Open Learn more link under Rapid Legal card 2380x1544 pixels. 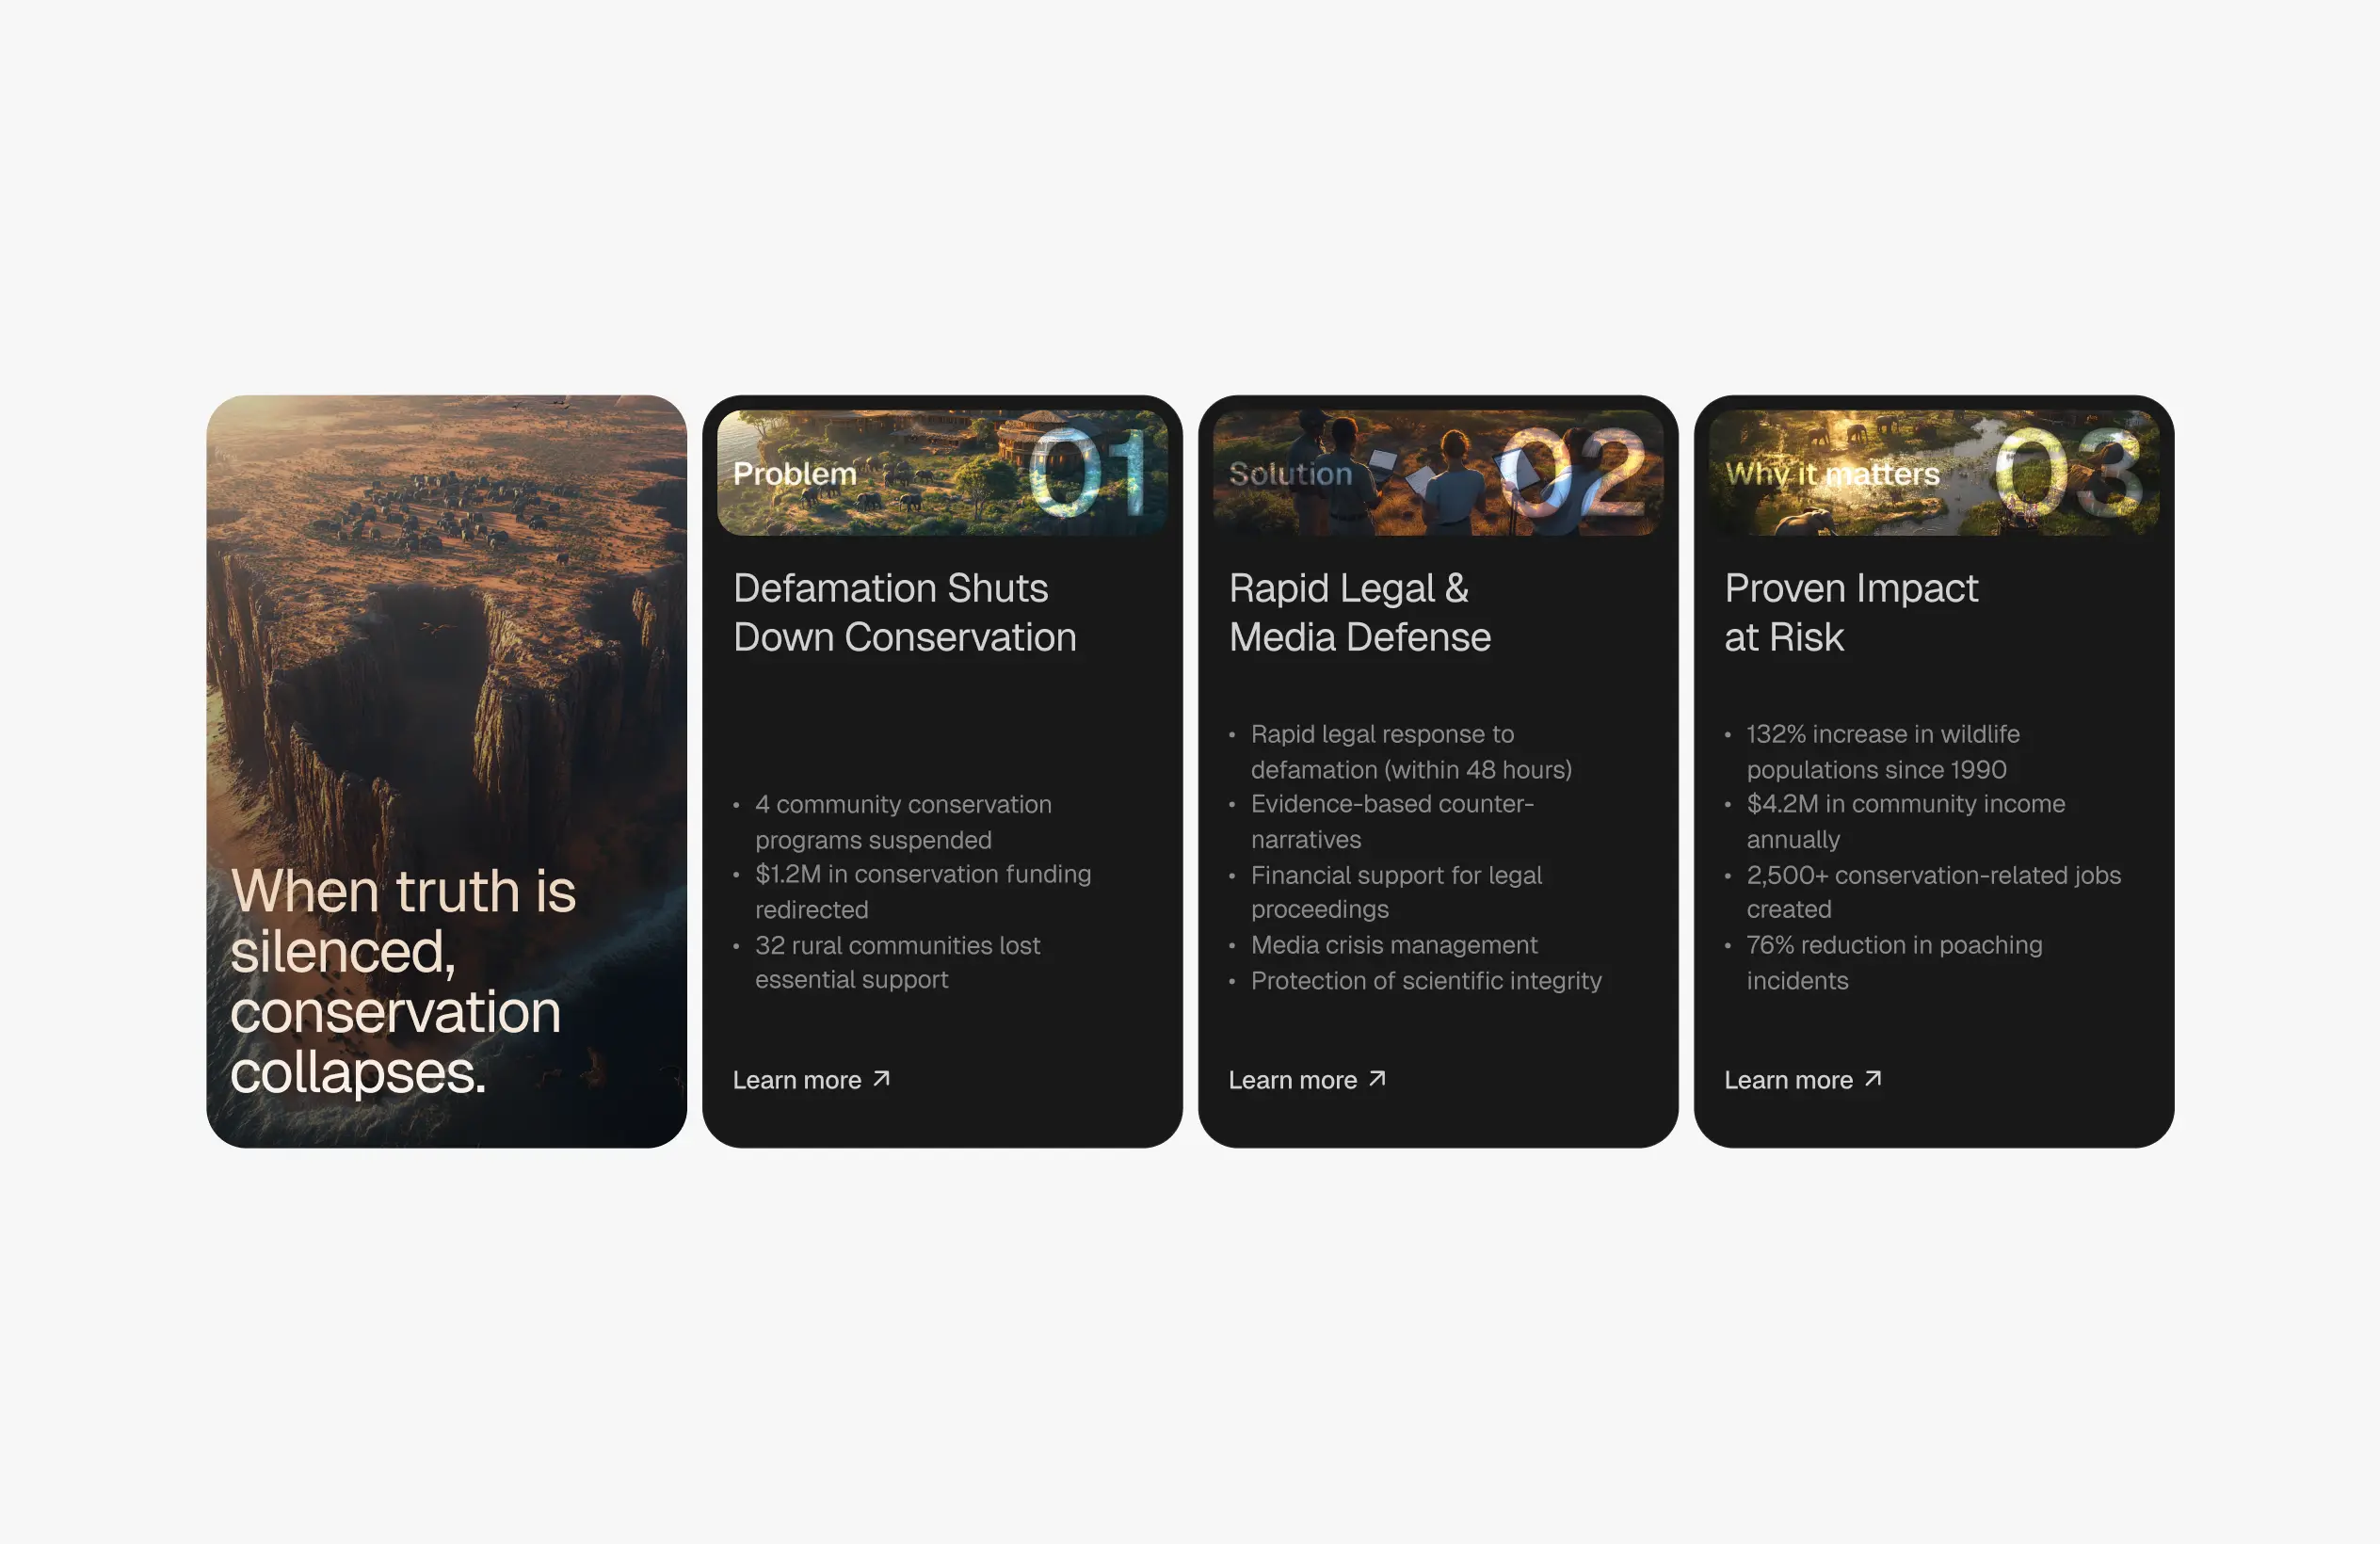[1292, 1080]
